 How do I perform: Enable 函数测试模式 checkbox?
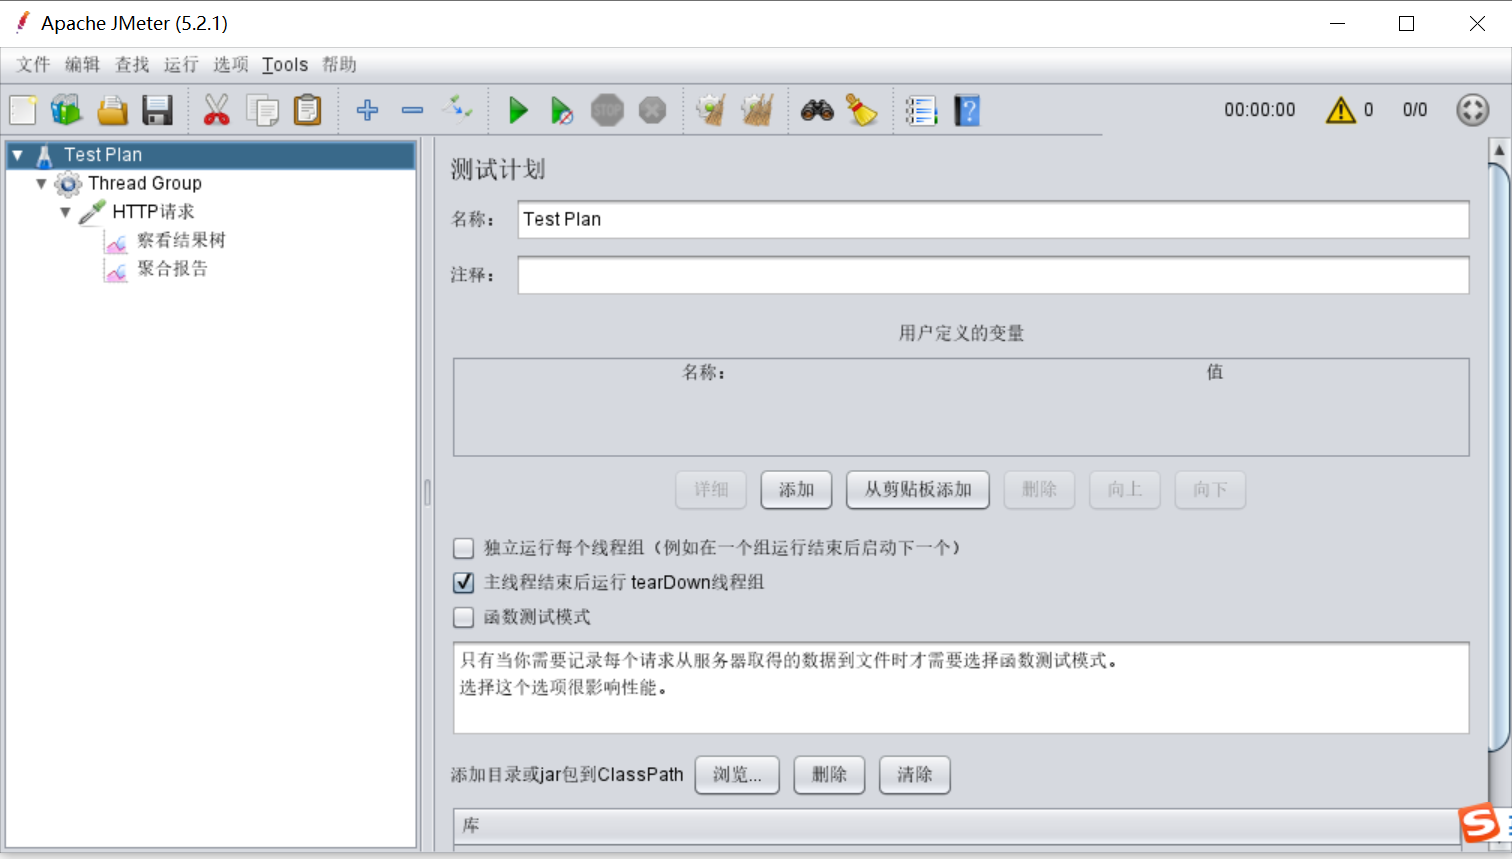[x=463, y=617]
